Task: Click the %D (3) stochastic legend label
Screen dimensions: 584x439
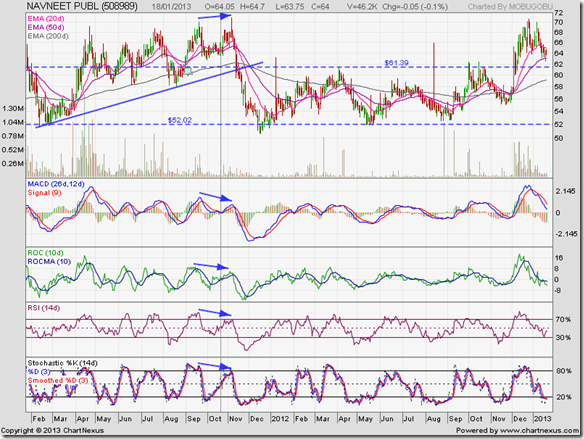Action: [x=39, y=372]
